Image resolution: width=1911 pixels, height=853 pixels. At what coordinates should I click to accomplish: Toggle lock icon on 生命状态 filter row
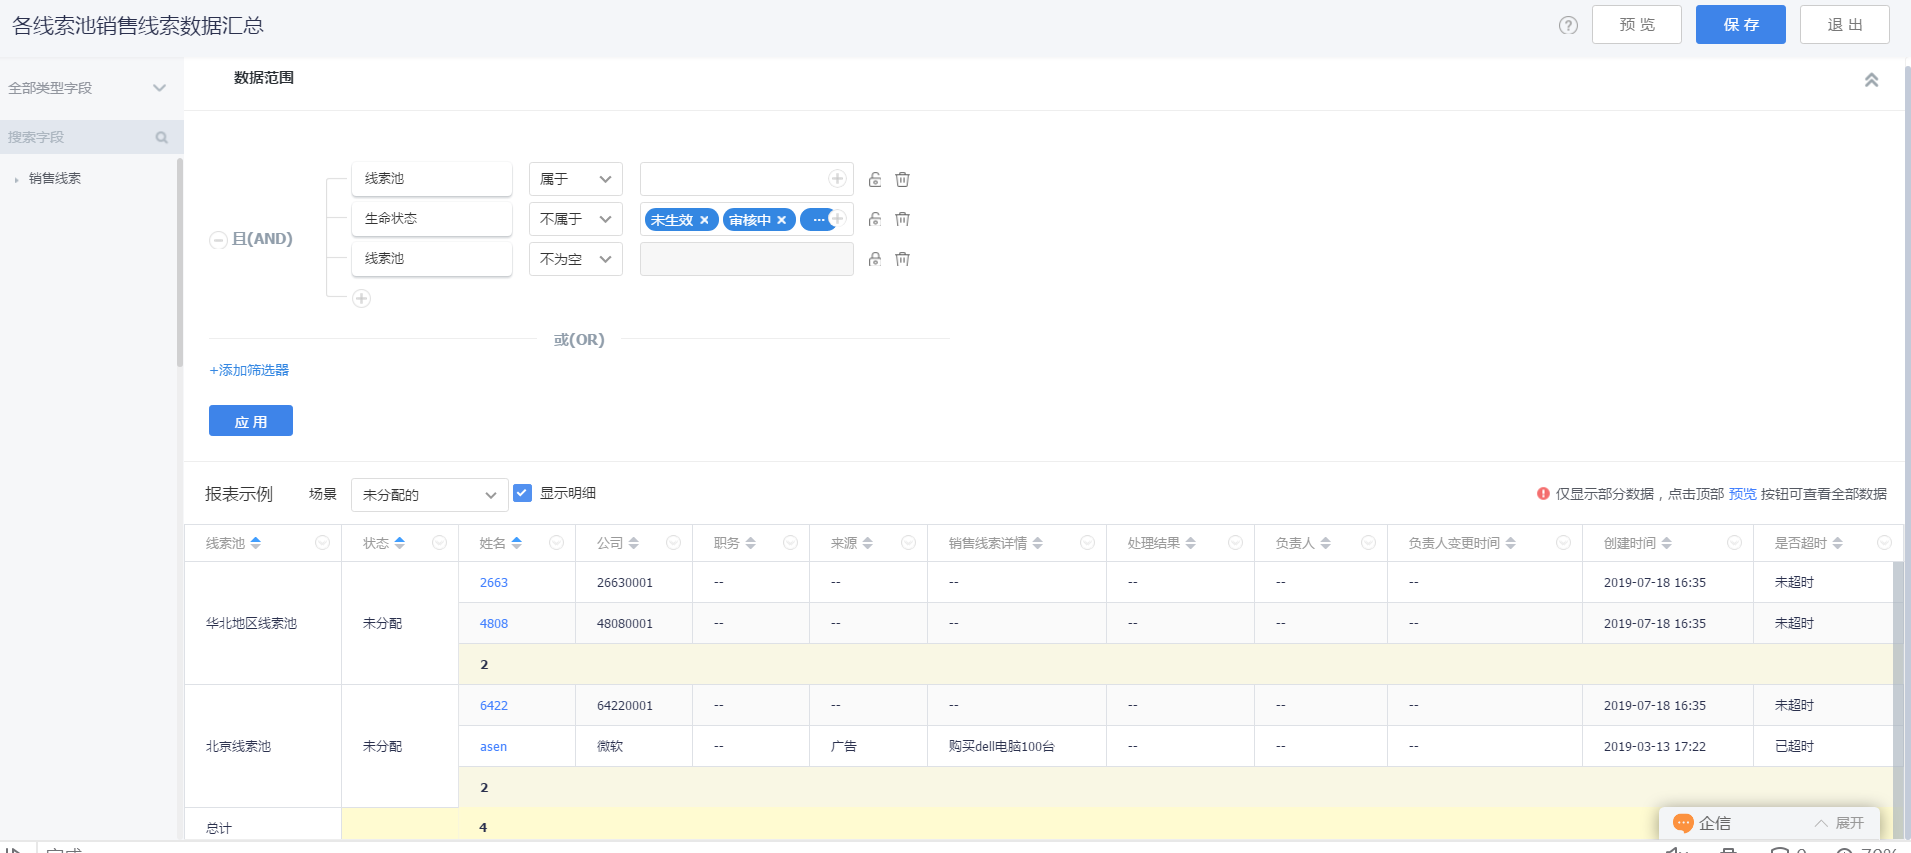click(x=875, y=219)
